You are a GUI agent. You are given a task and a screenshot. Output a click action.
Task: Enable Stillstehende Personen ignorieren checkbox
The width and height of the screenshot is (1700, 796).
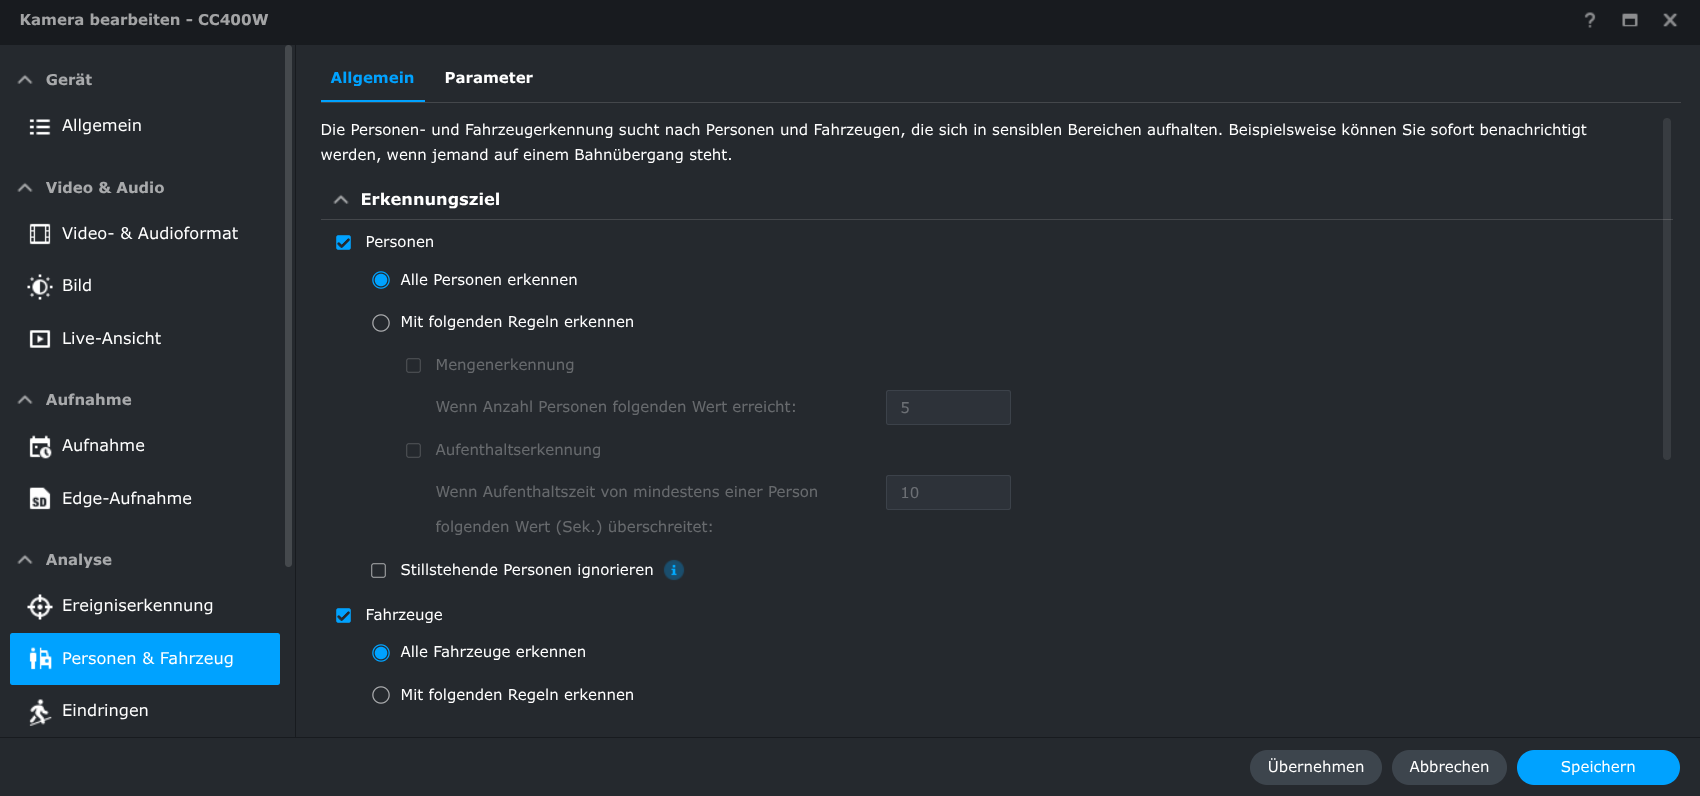click(x=379, y=570)
